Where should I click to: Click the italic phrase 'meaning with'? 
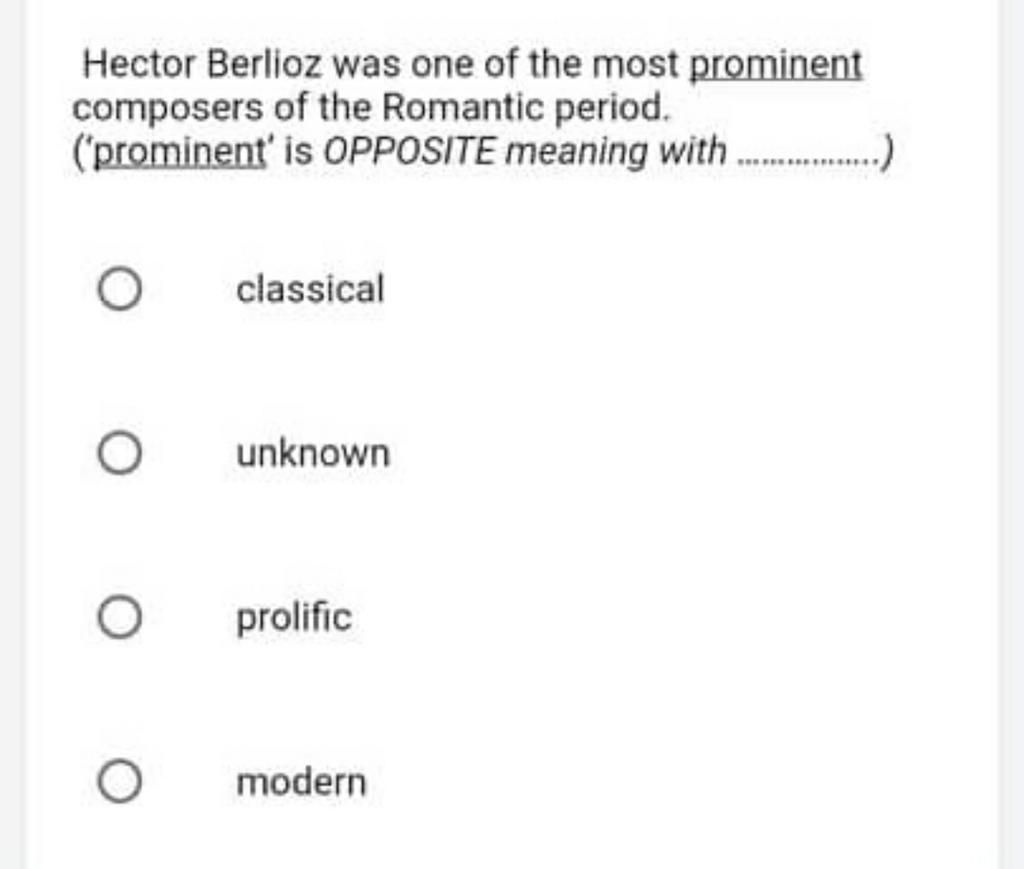point(616,152)
